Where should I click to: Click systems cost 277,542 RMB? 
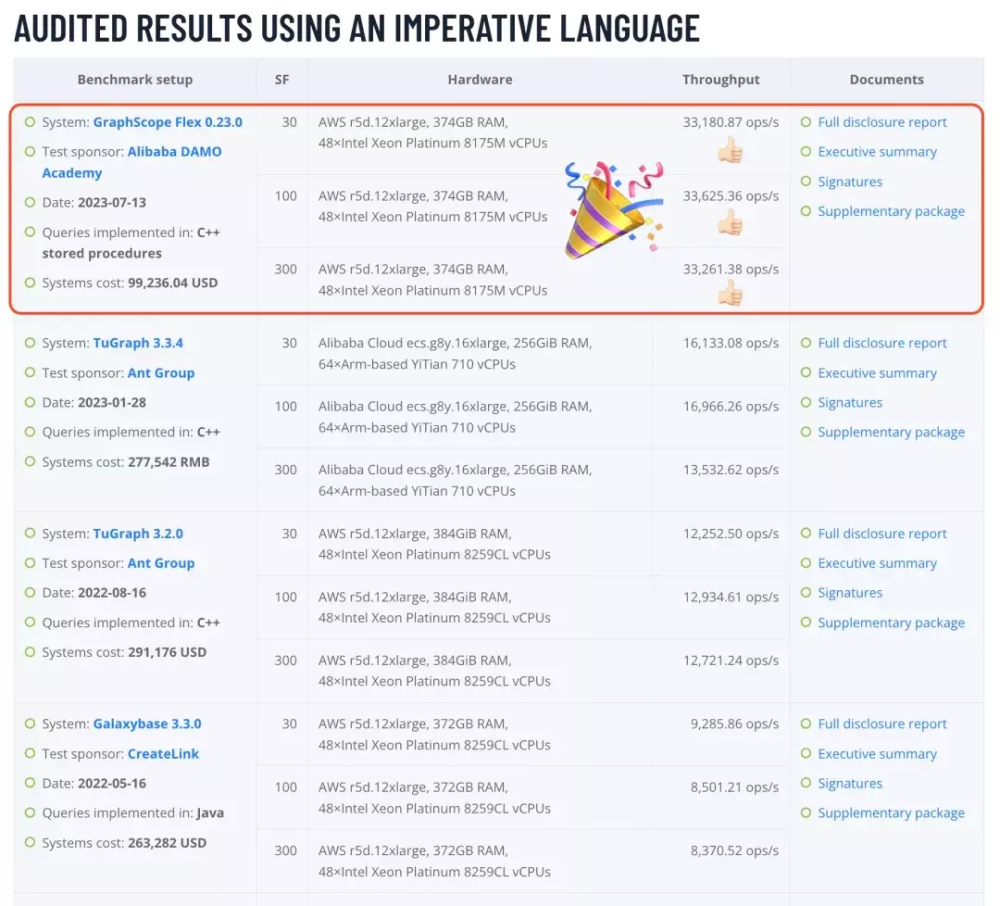pyautogui.click(x=168, y=462)
